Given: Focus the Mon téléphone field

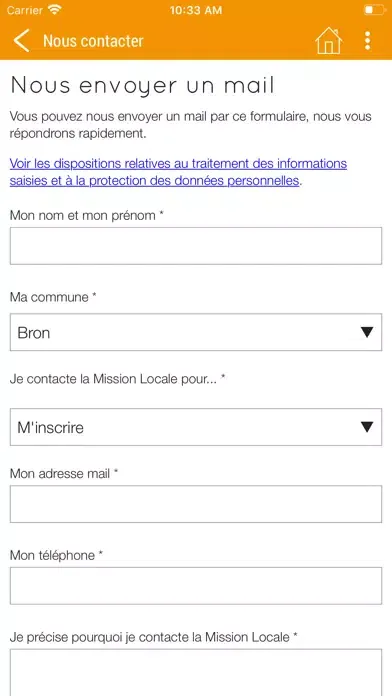Looking at the screenshot, I should 196,585.
